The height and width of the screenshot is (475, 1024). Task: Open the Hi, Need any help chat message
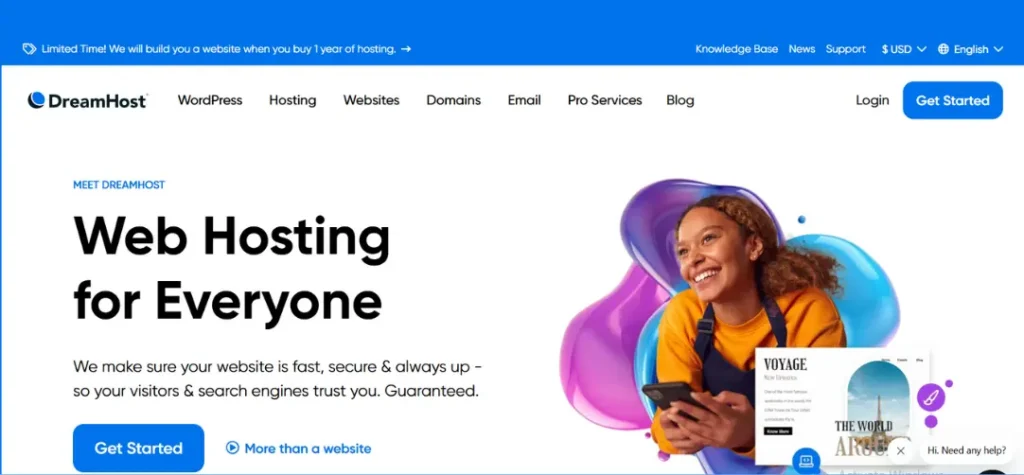coord(967,450)
